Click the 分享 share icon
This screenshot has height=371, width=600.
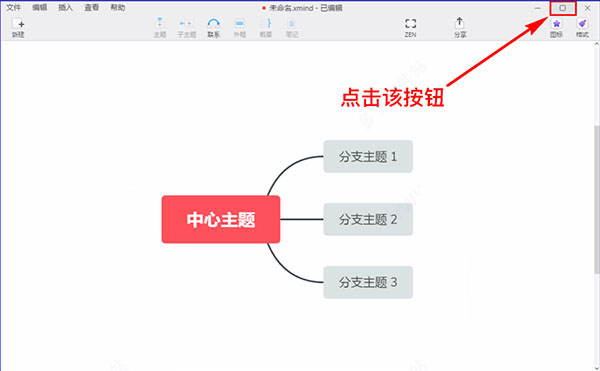click(460, 28)
